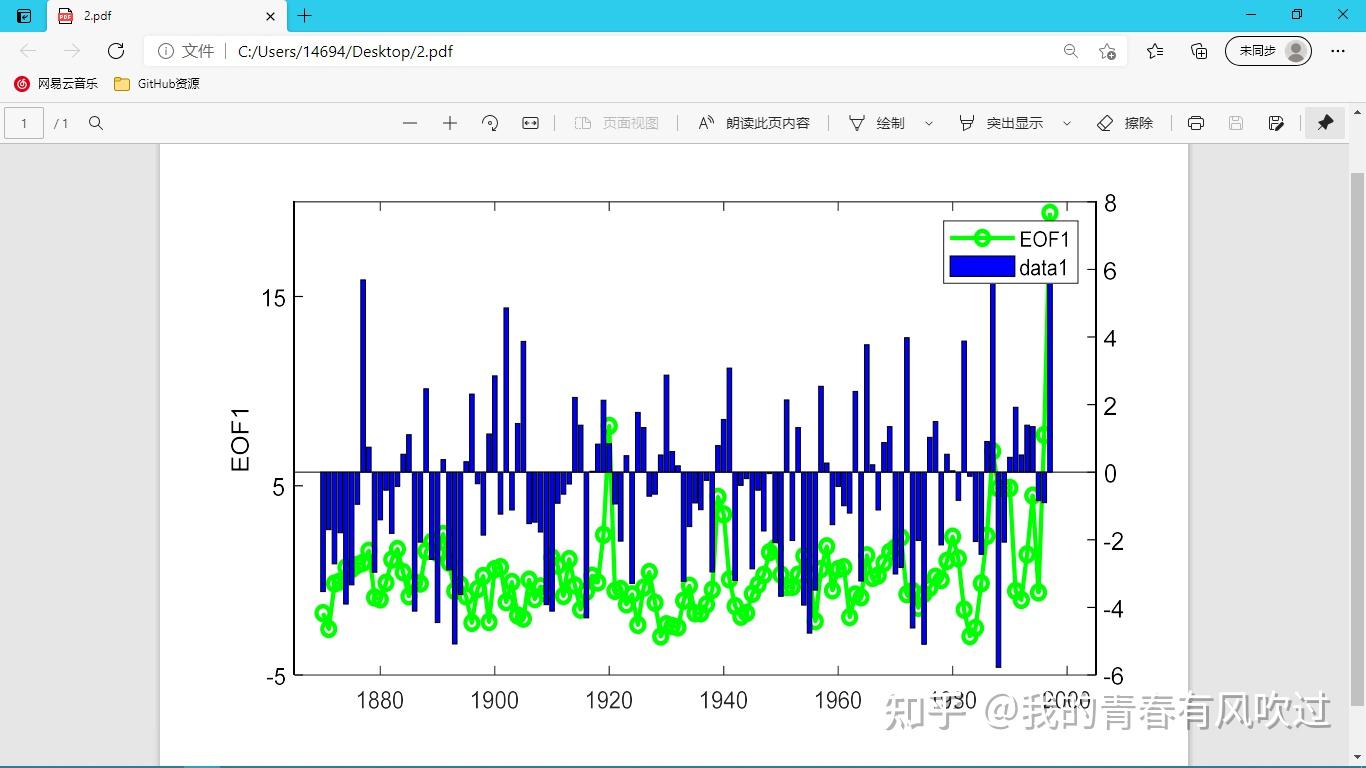Click the save PDF icon
The height and width of the screenshot is (768, 1366).
[1236, 123]
